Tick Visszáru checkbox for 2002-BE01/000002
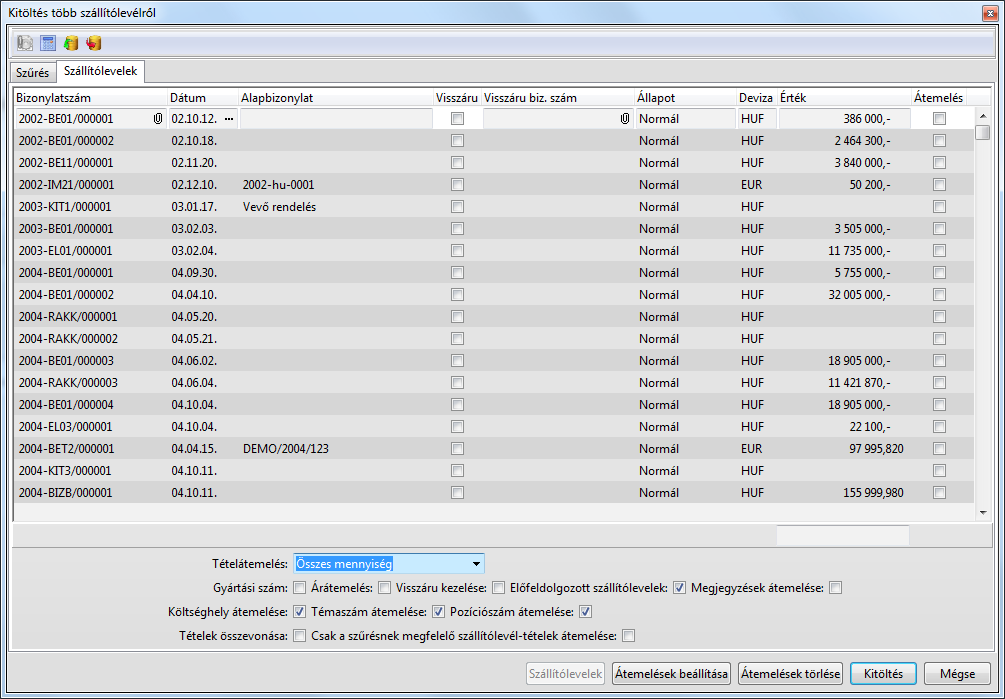 (457, 140)
